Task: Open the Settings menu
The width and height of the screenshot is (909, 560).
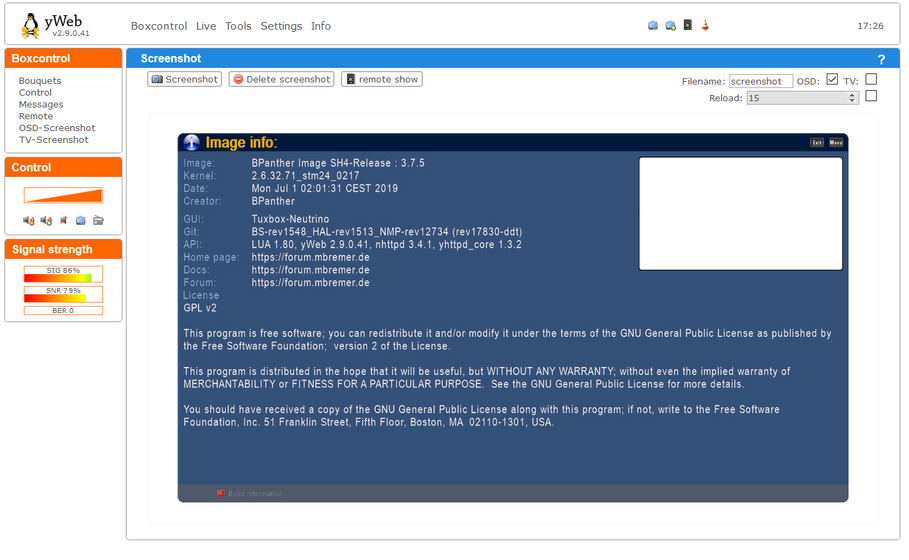Action: point(281,26)
